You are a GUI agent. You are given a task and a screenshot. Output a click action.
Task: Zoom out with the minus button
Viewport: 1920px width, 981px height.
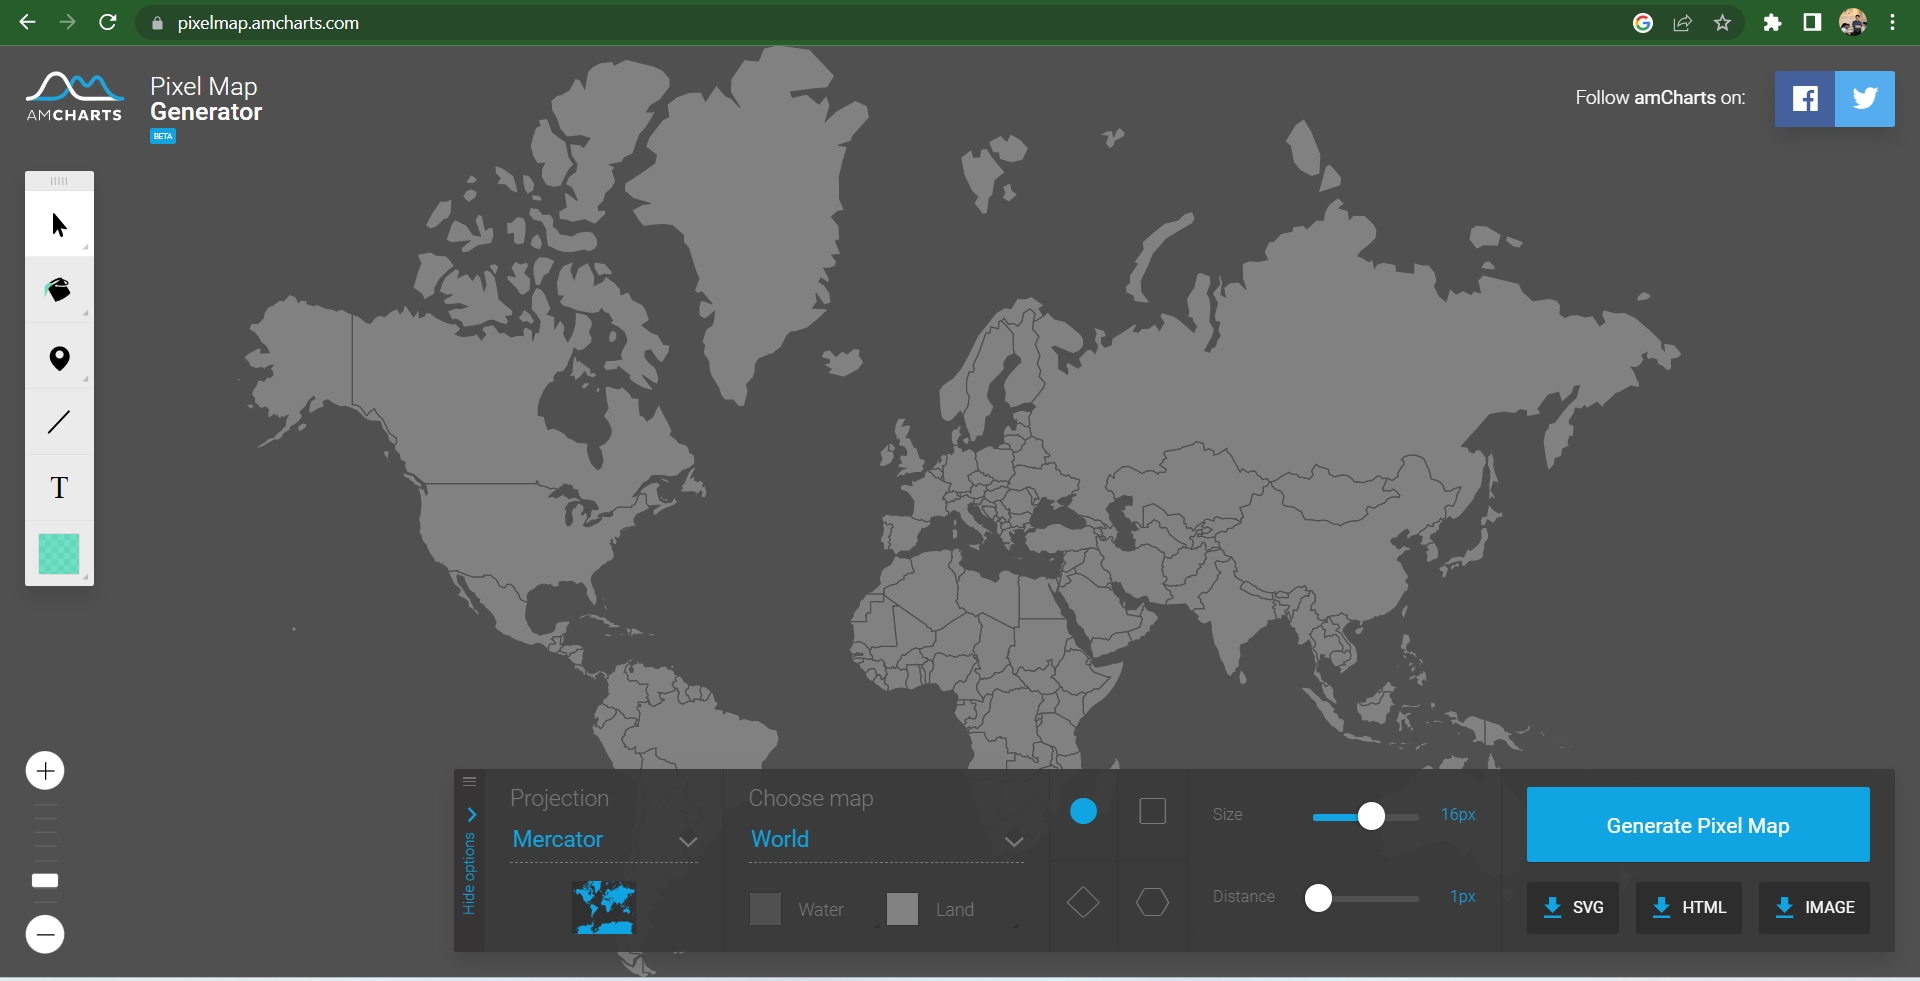45,935
